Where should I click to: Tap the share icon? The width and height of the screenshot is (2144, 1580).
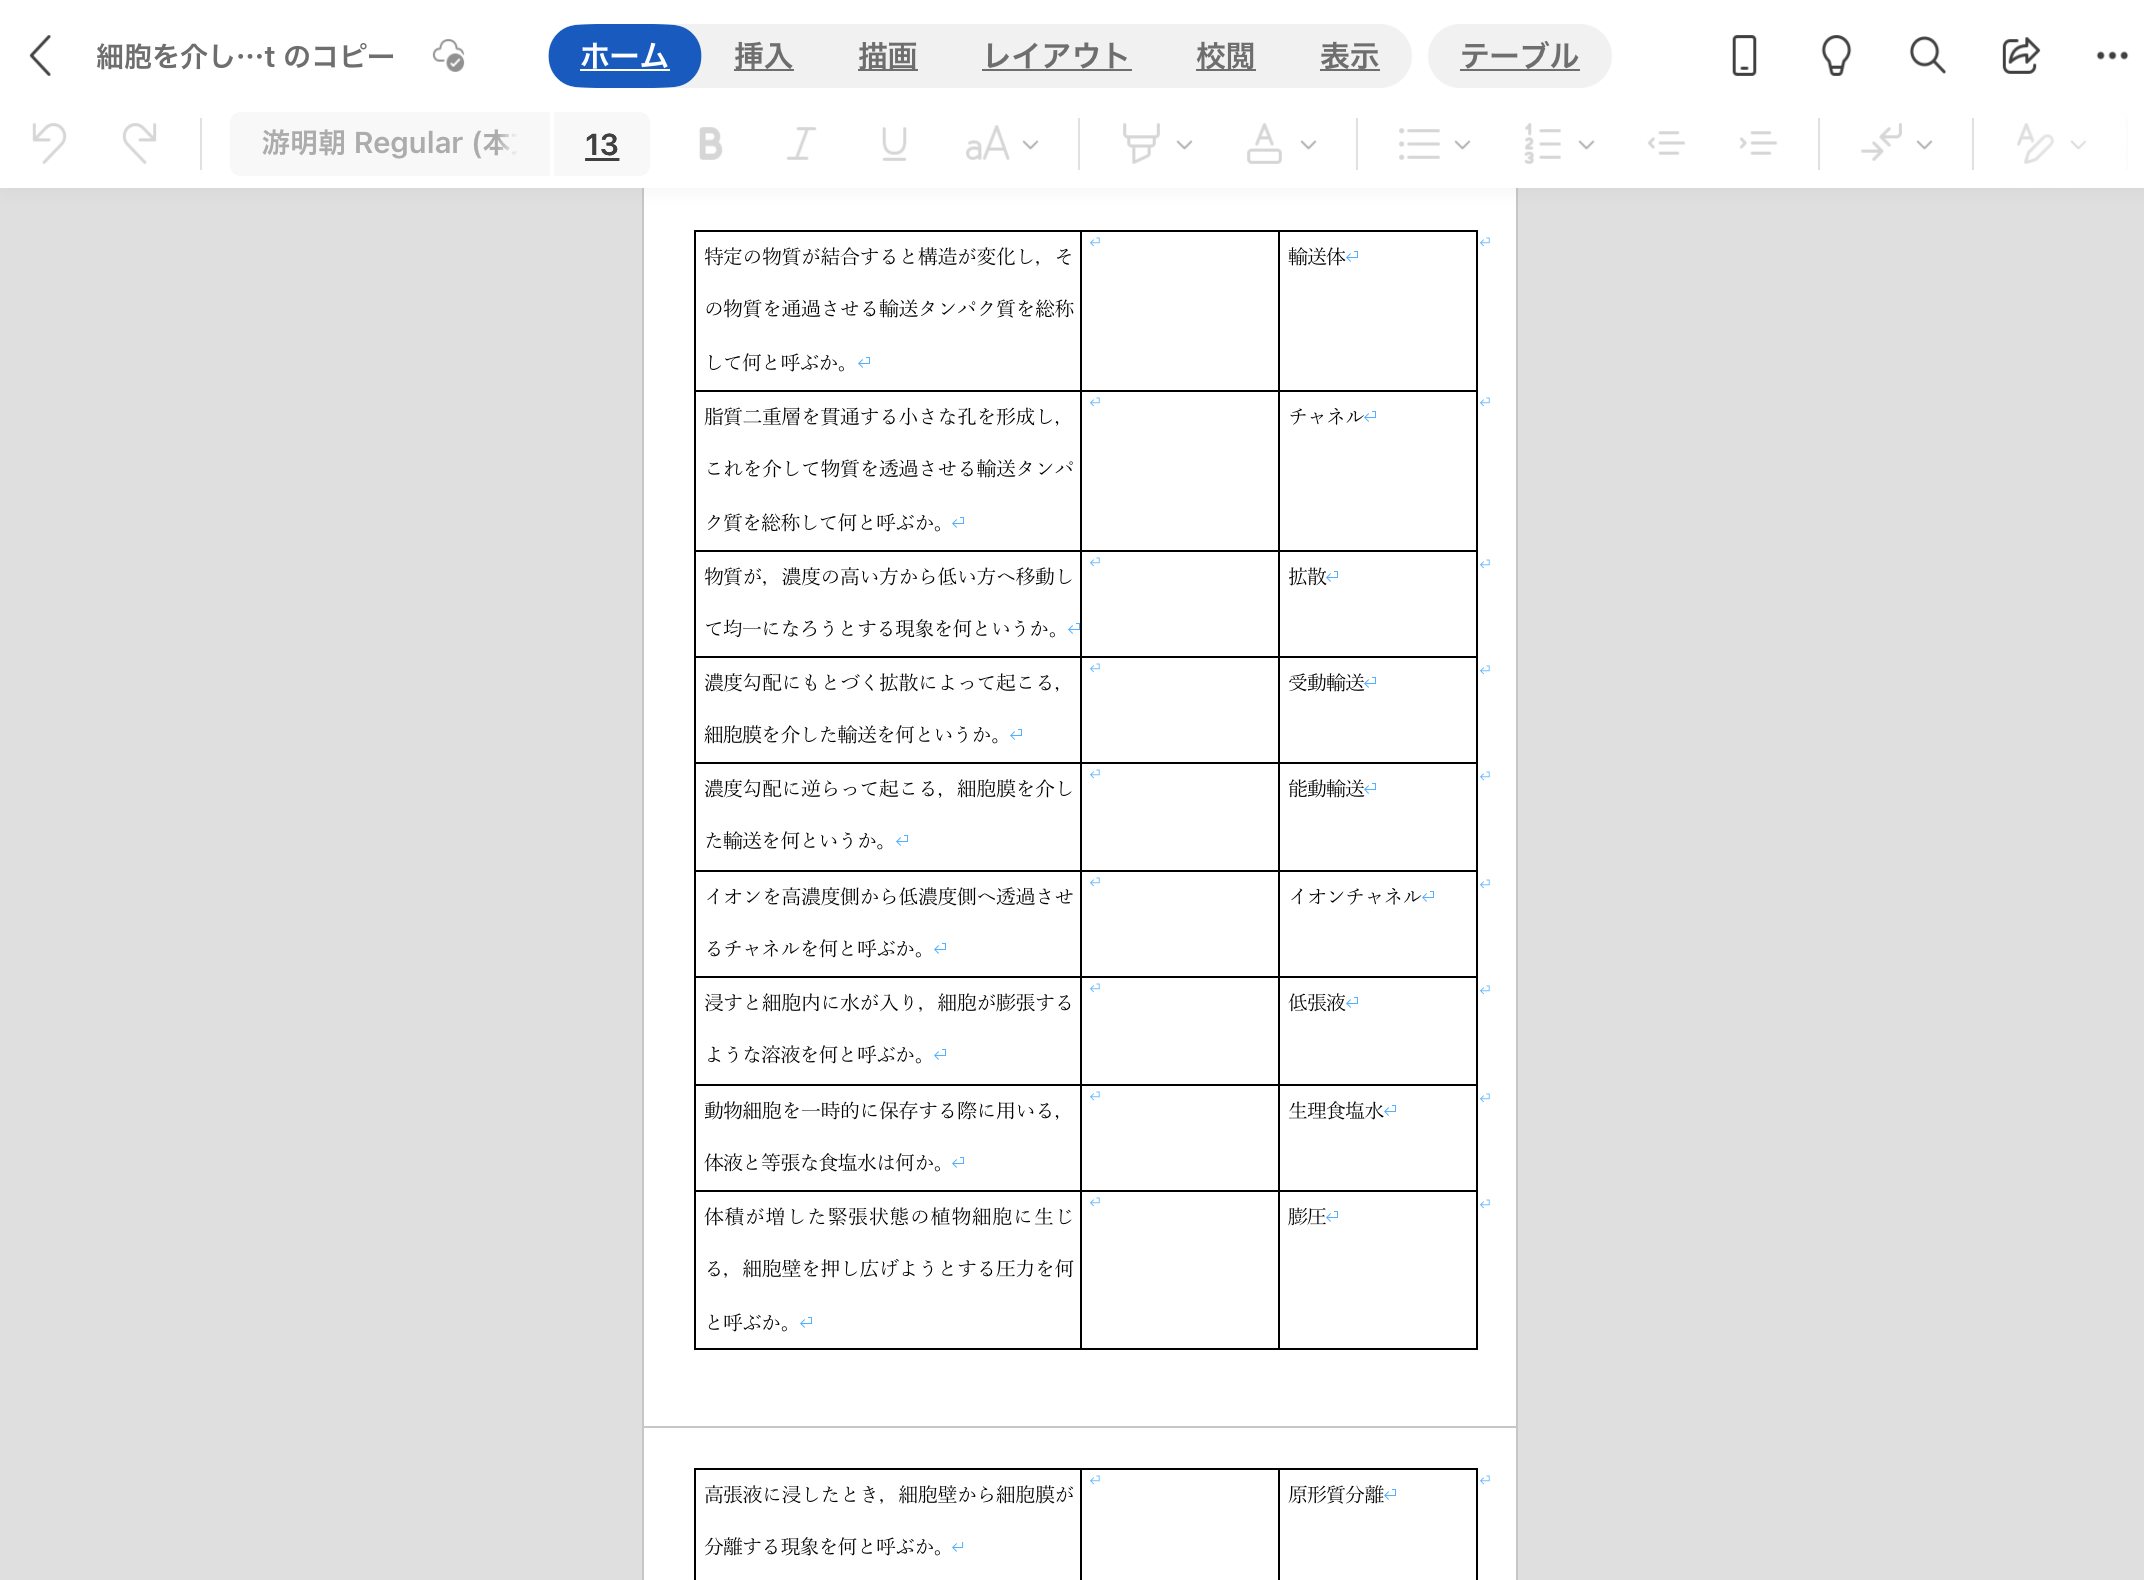(x=2020, y=56)
